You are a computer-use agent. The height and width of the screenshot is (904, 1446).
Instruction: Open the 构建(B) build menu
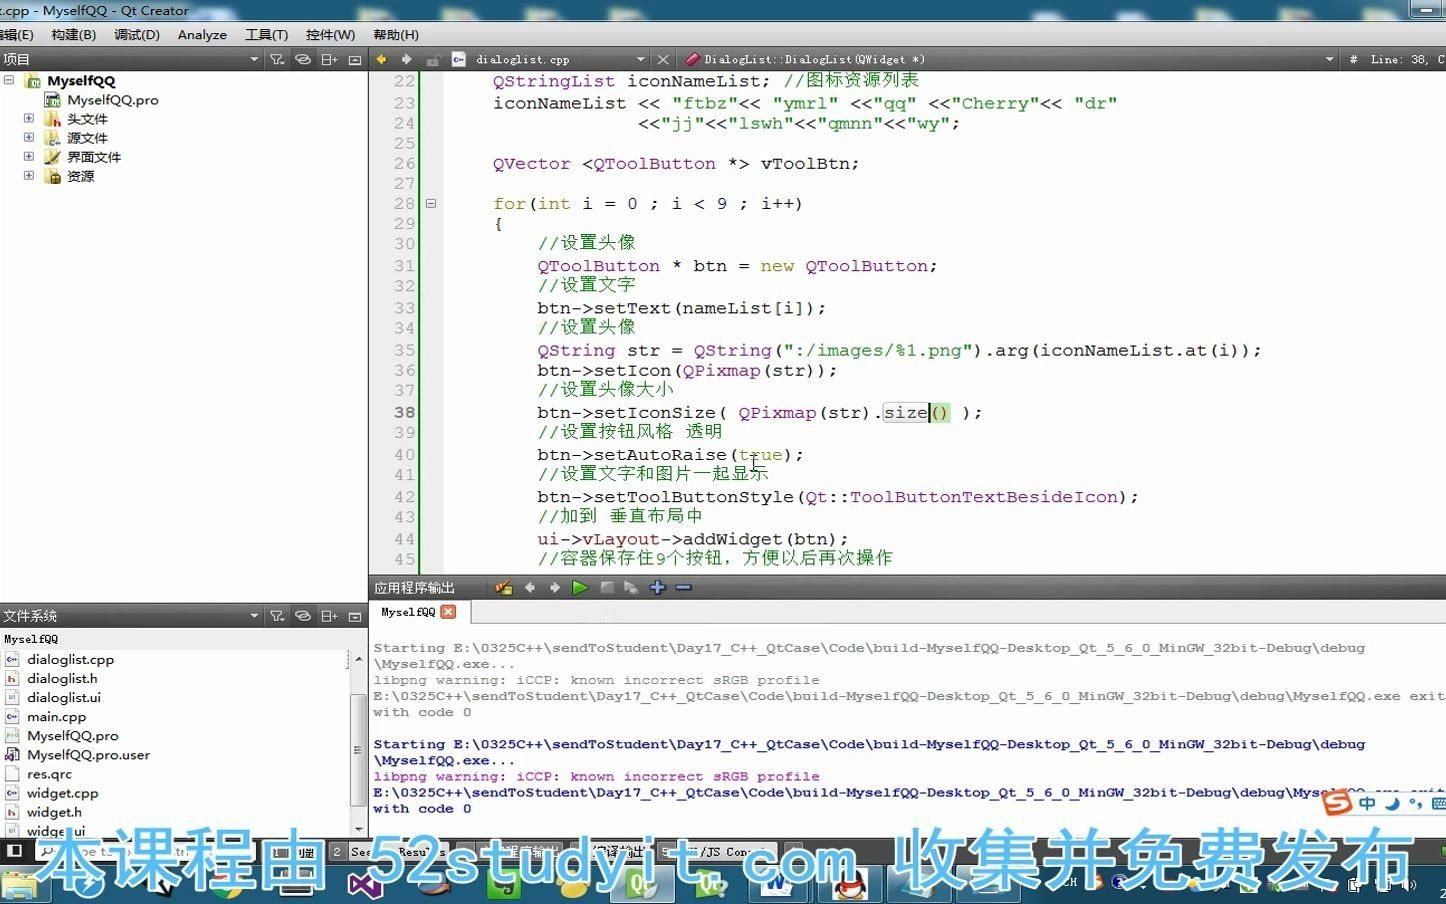pyautogui.click(x=73, y=34)
